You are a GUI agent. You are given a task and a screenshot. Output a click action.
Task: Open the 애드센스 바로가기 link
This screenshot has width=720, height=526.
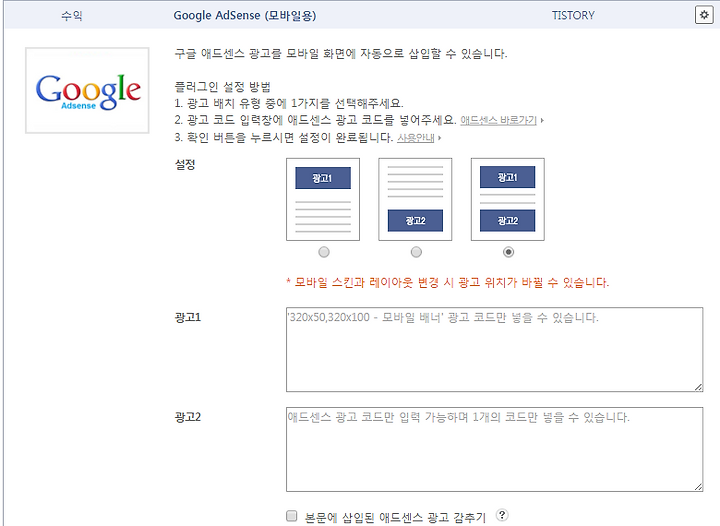(499, 120)
